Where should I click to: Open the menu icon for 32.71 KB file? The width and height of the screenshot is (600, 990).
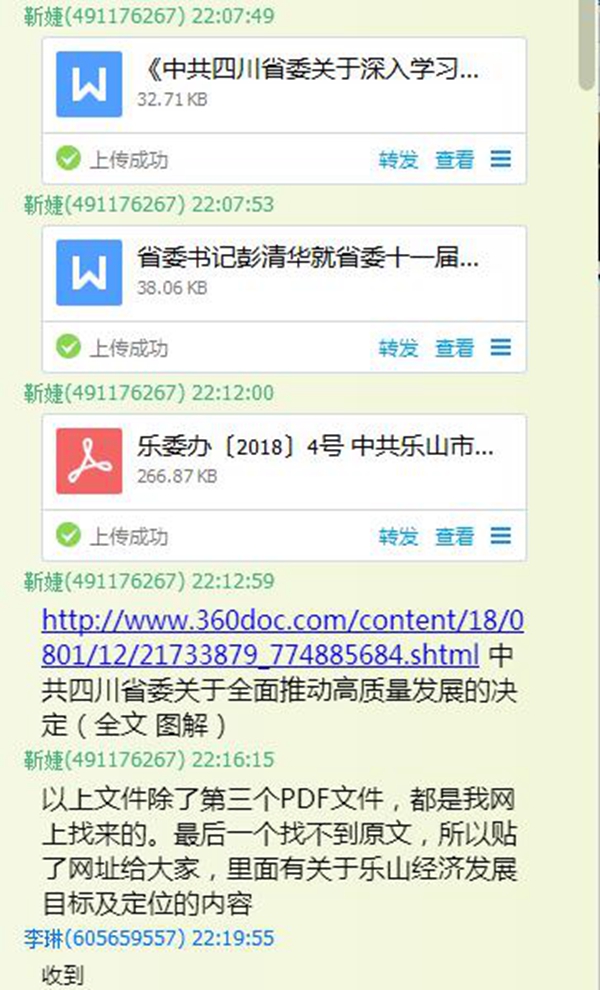pyautogui.click(x=501, y=159)
